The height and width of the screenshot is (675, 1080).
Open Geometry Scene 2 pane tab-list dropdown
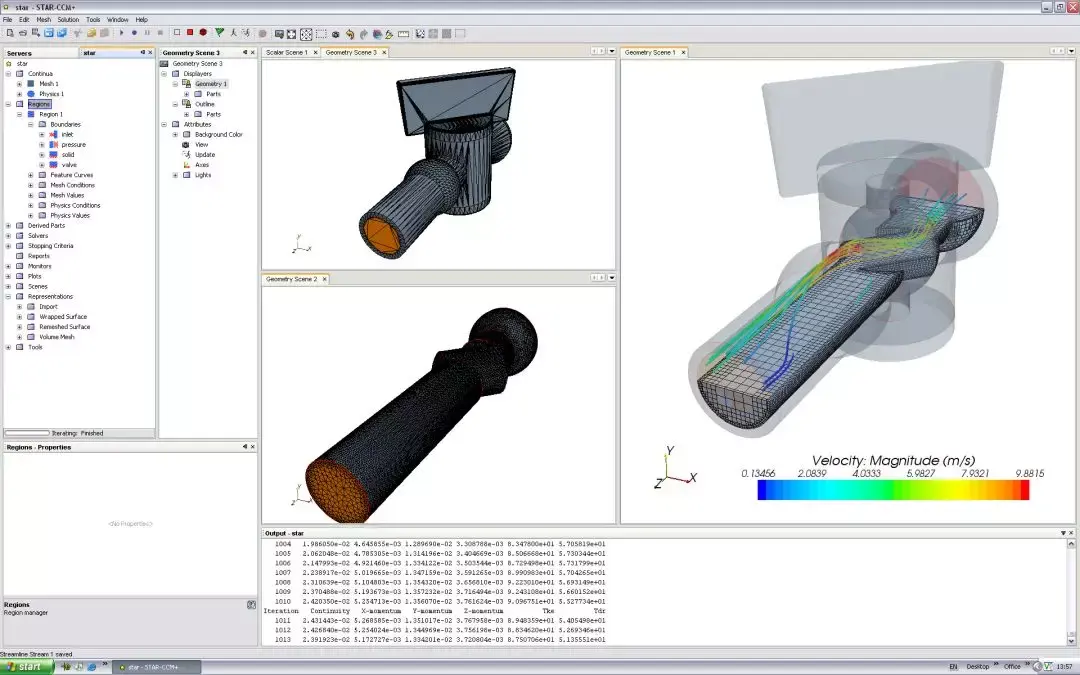point(612,278)
